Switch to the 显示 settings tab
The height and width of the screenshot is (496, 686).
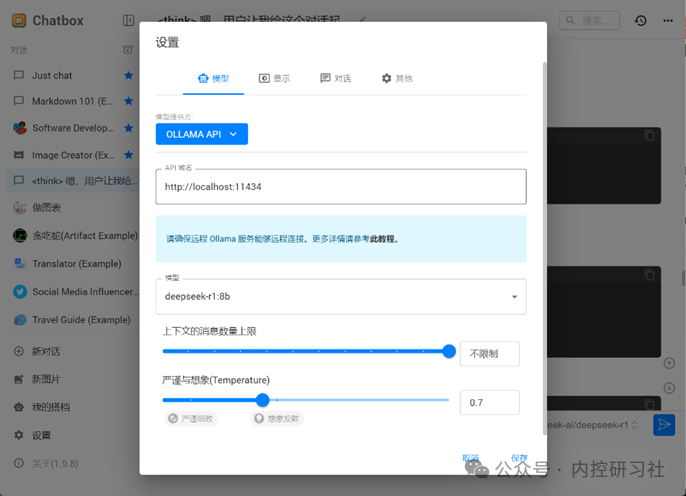click(x=274, y=79)
